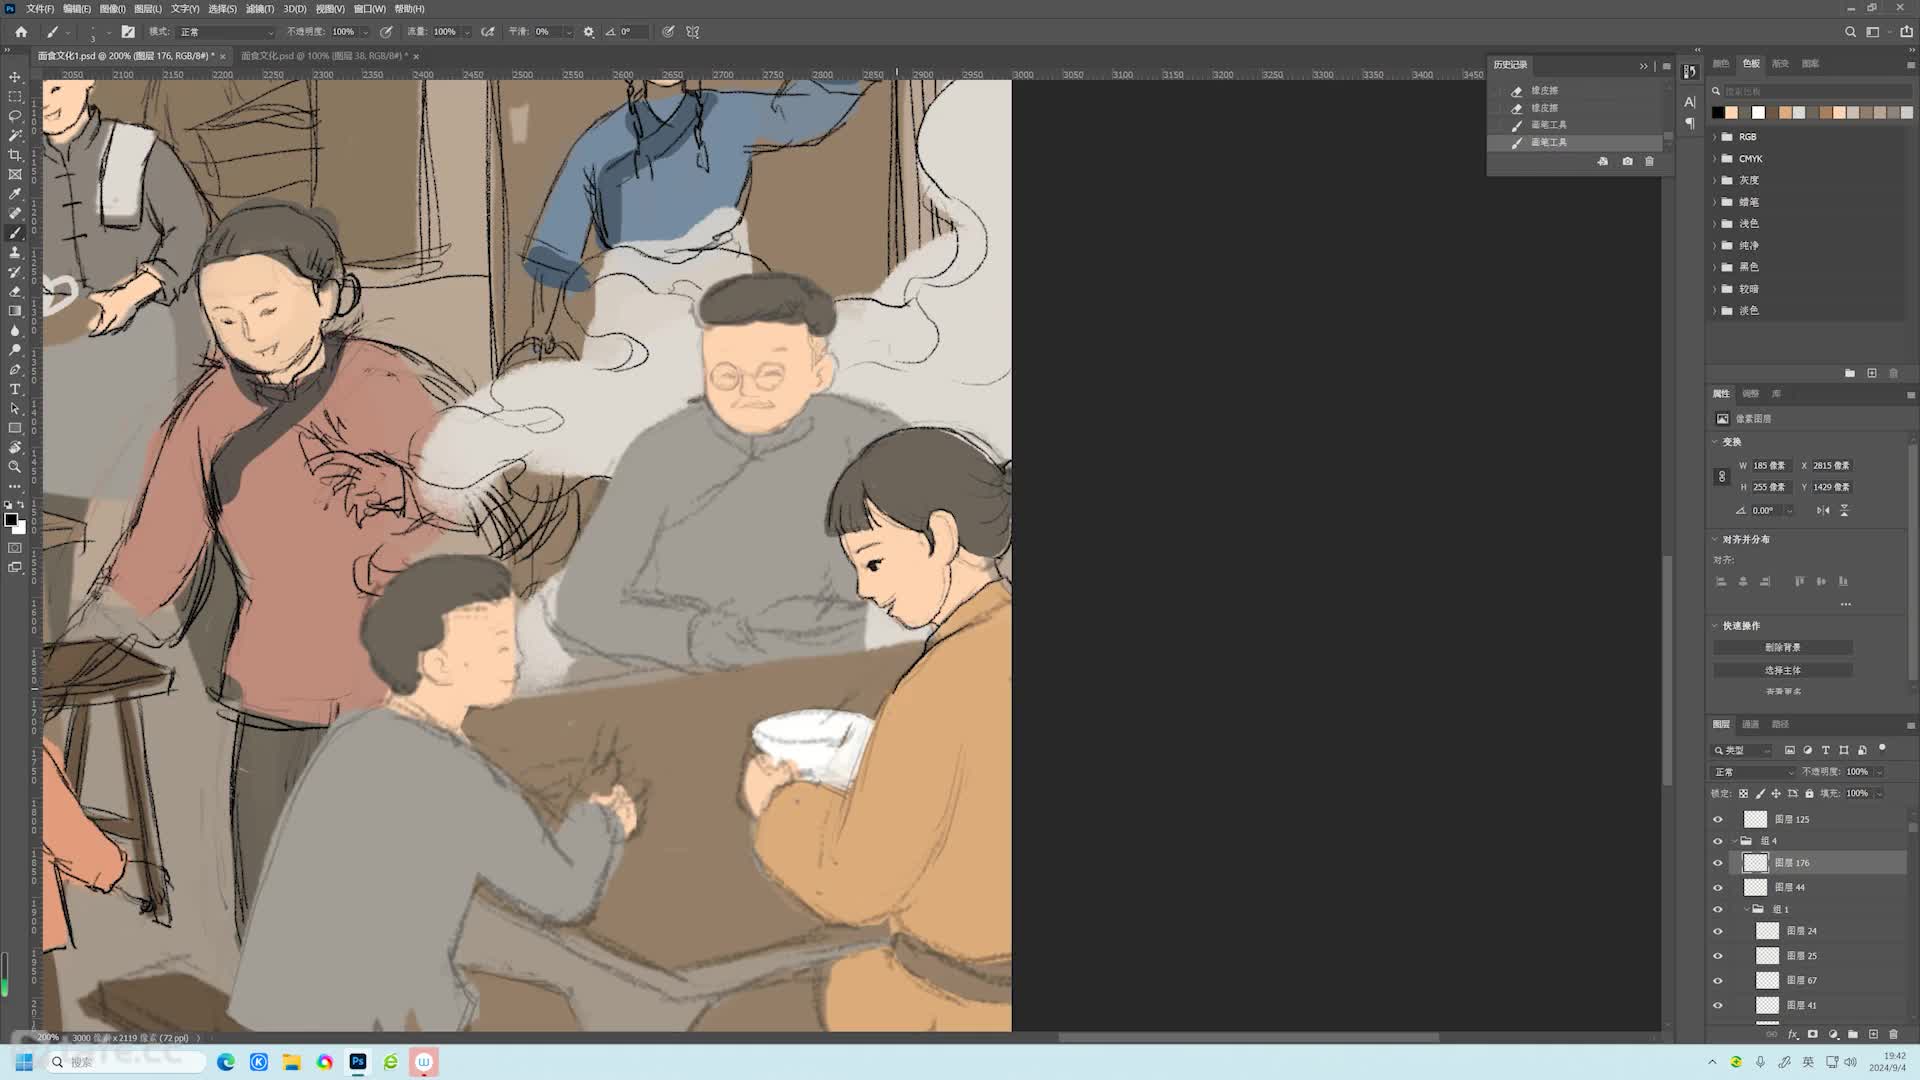
Task: Collapse the 组 1 layer group
Action: point(1747,909)
